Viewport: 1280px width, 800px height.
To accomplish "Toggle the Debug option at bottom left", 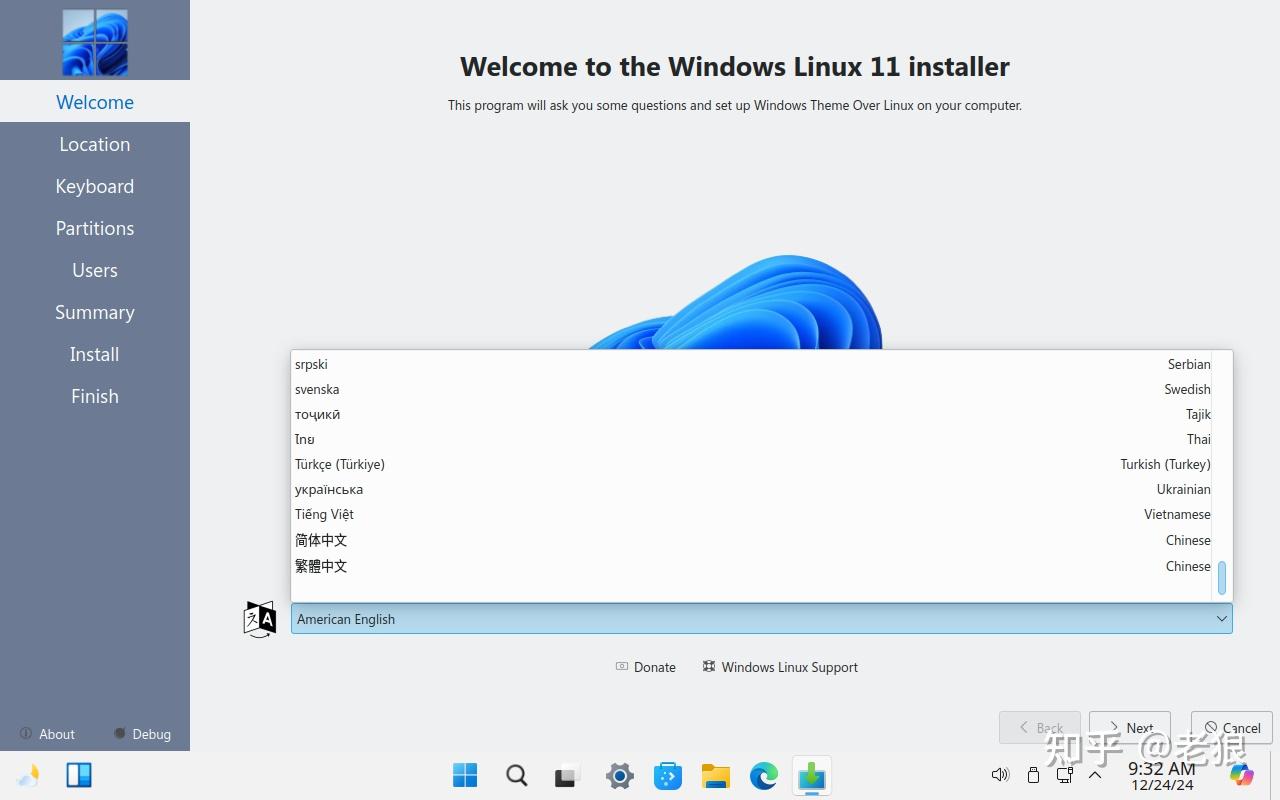I will (141, 734).
